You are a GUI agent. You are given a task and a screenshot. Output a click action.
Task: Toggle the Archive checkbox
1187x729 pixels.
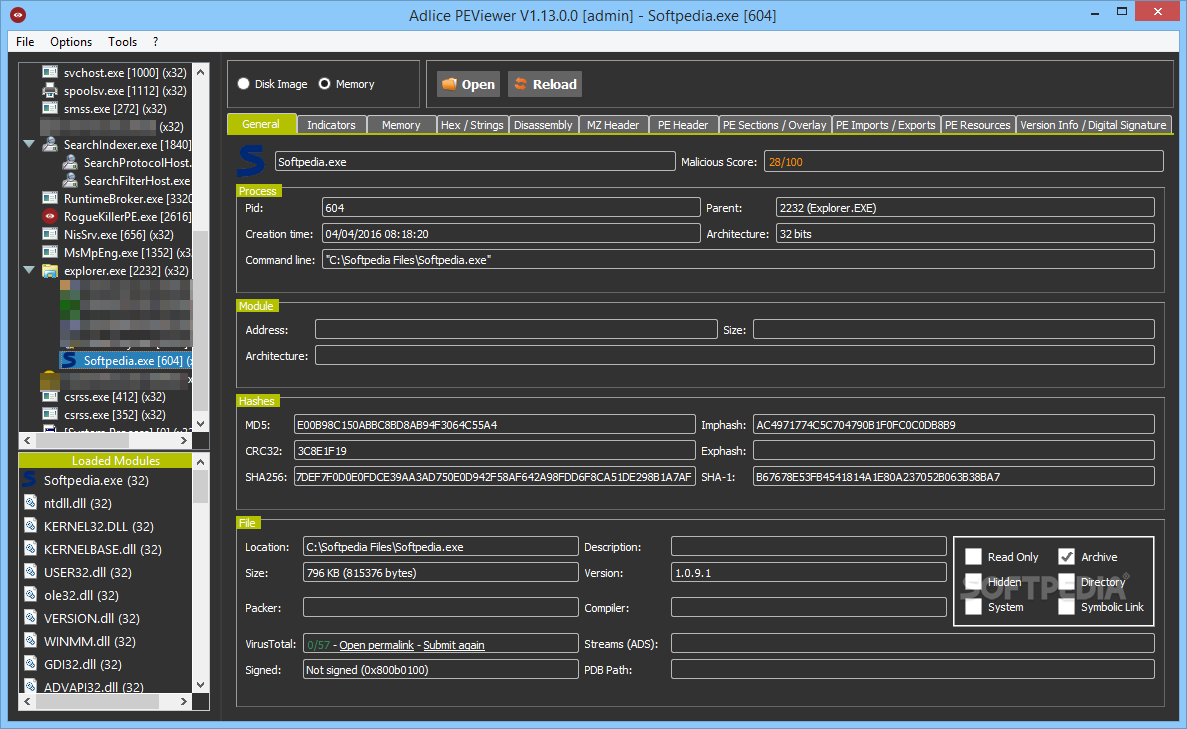tap(1067, 557)
